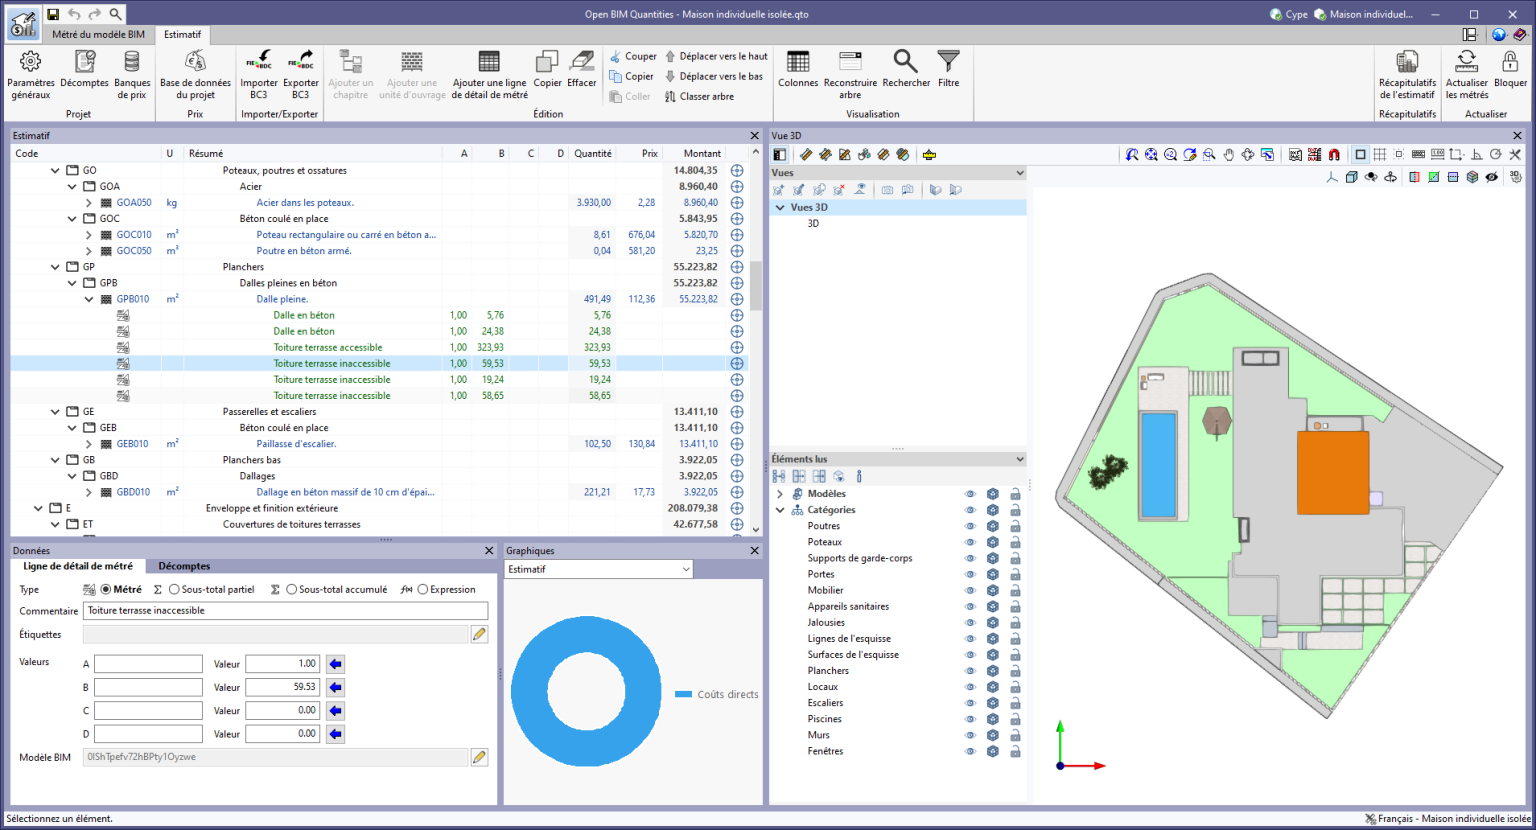Click Classer arbre
This screenshot has width=1536, height=830.
tap(699, 96)
